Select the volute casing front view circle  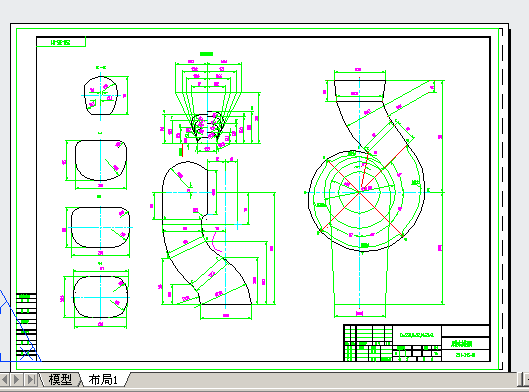[366, 201]
